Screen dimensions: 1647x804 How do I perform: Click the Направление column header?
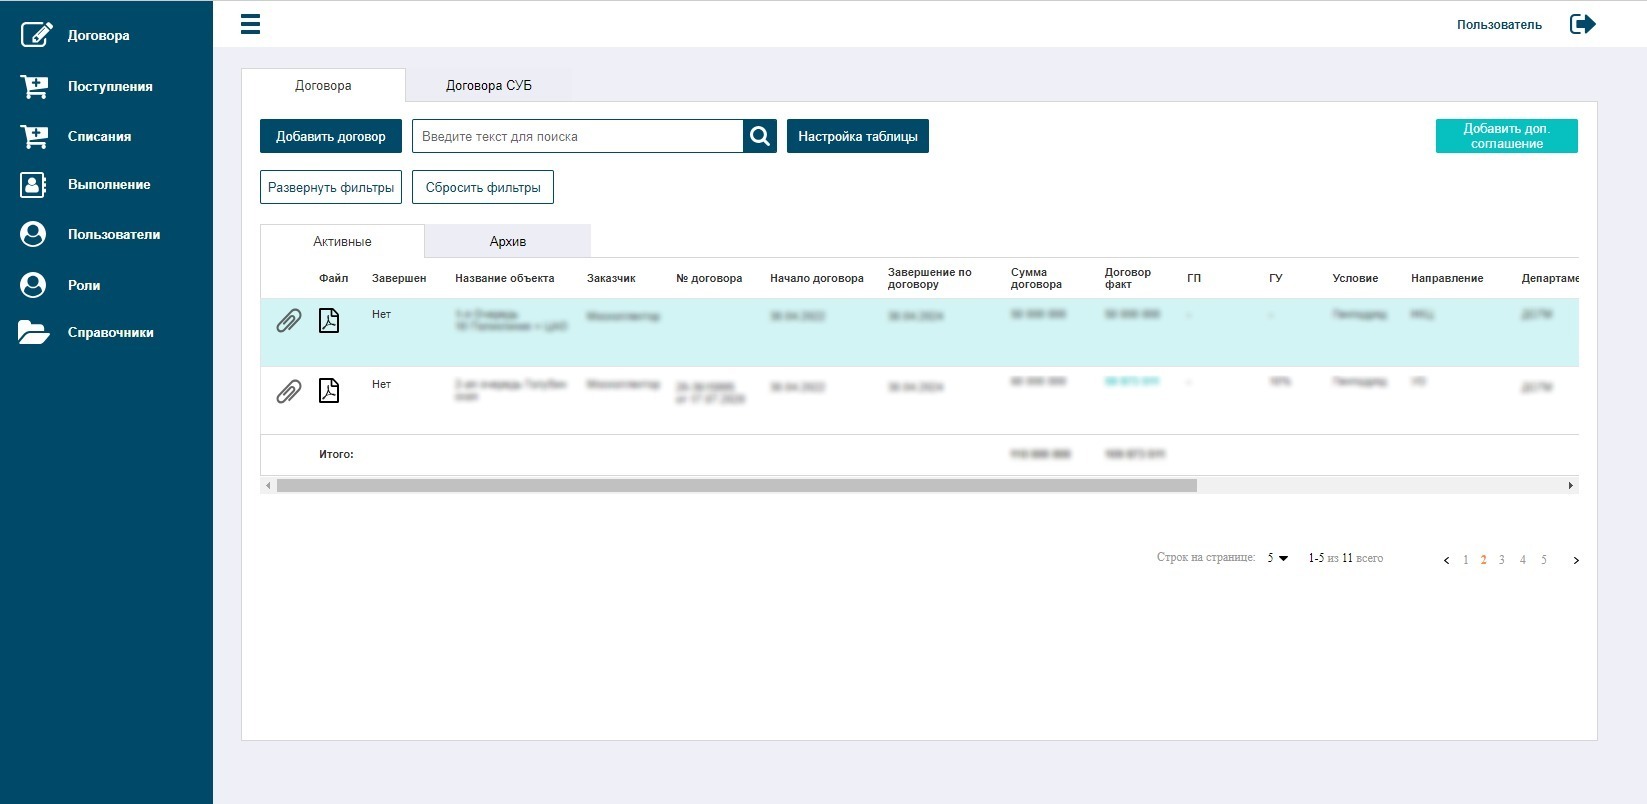1447,278
